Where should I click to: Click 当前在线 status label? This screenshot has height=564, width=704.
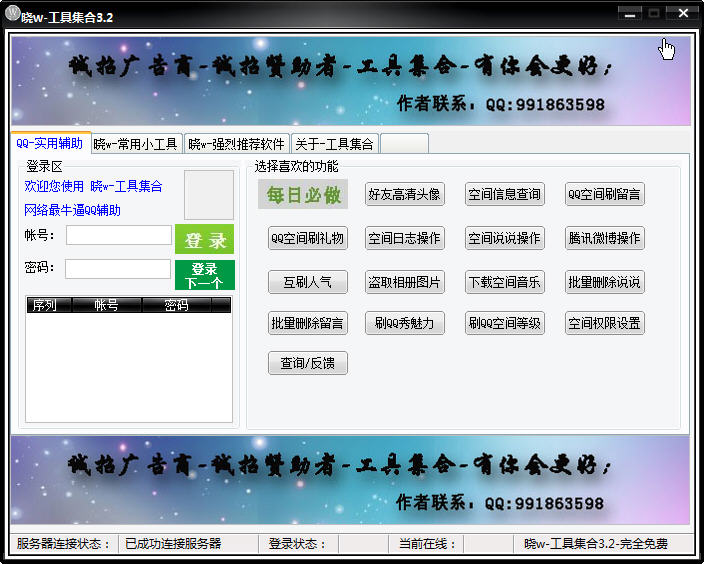coord(427,544)
